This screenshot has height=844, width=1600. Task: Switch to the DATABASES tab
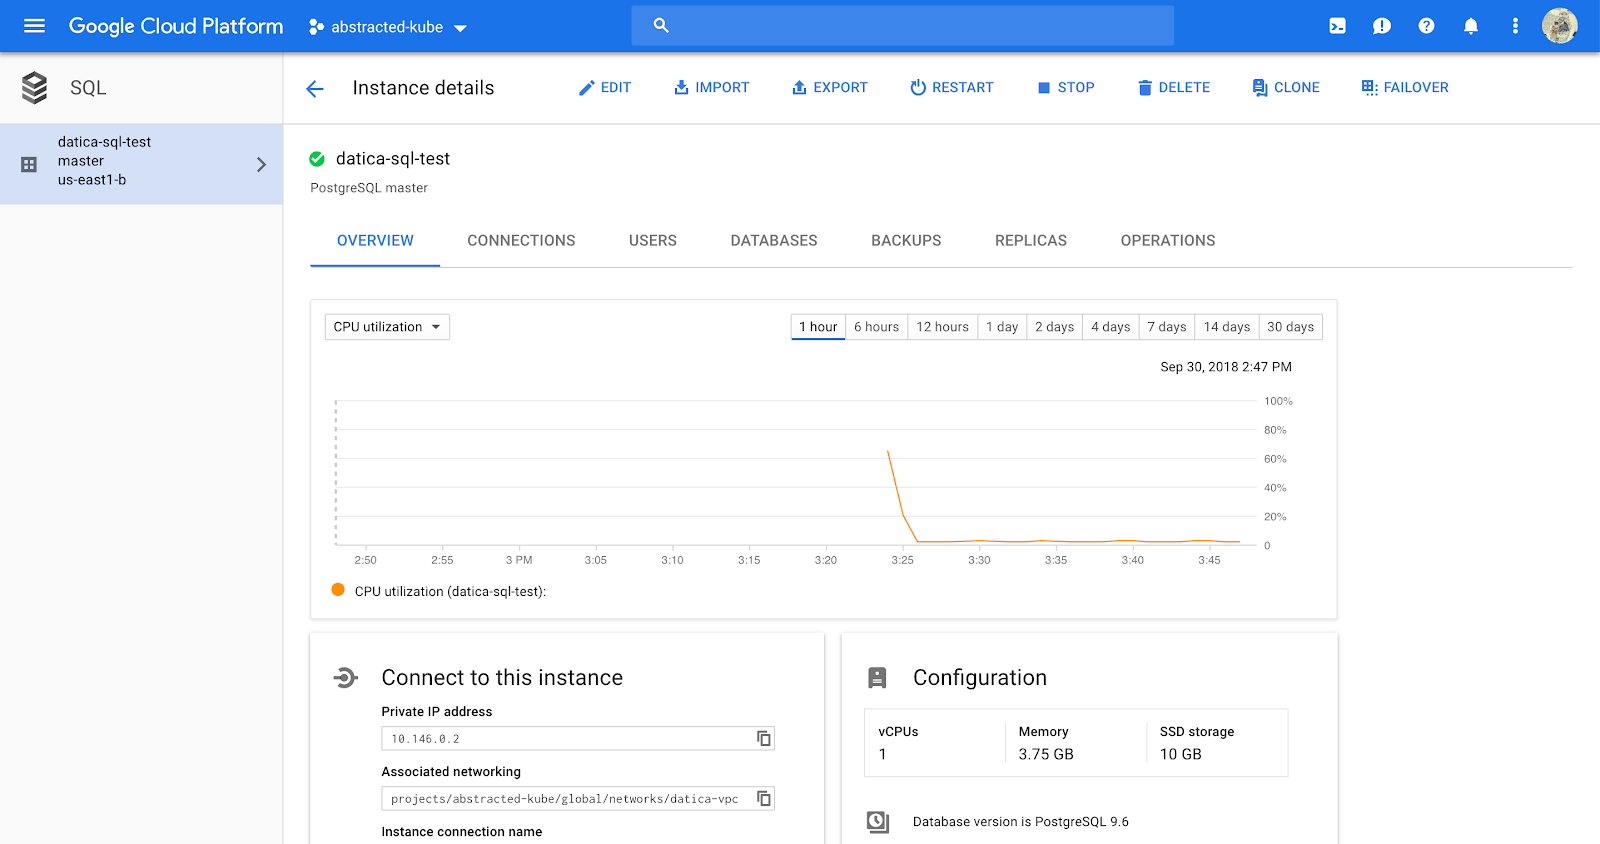(x=774, y=241)
